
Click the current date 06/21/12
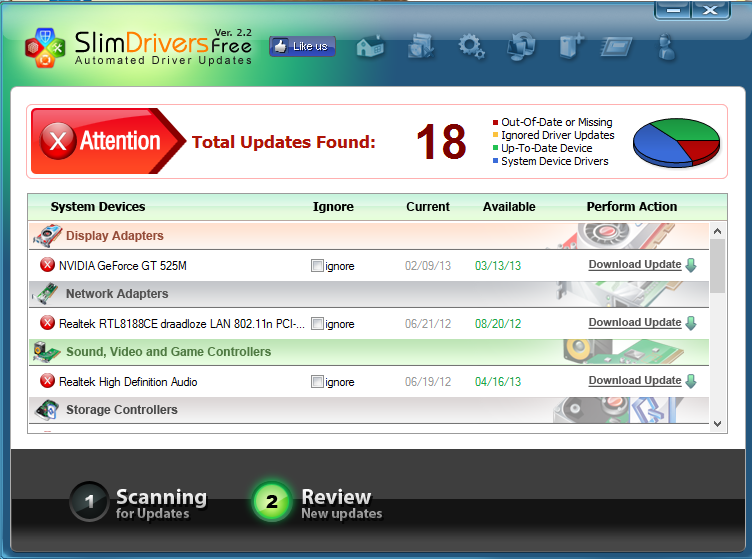428,324
